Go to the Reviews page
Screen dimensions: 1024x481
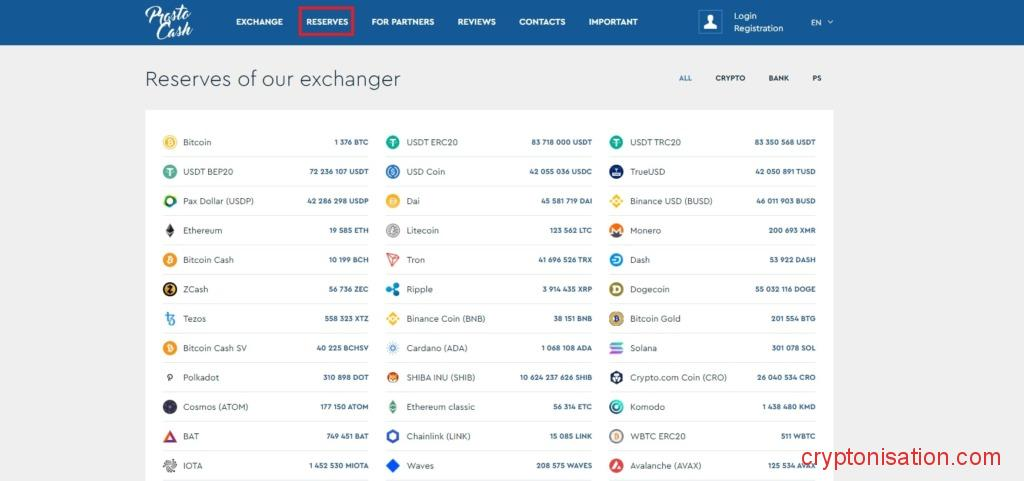[x=476, y=22]
